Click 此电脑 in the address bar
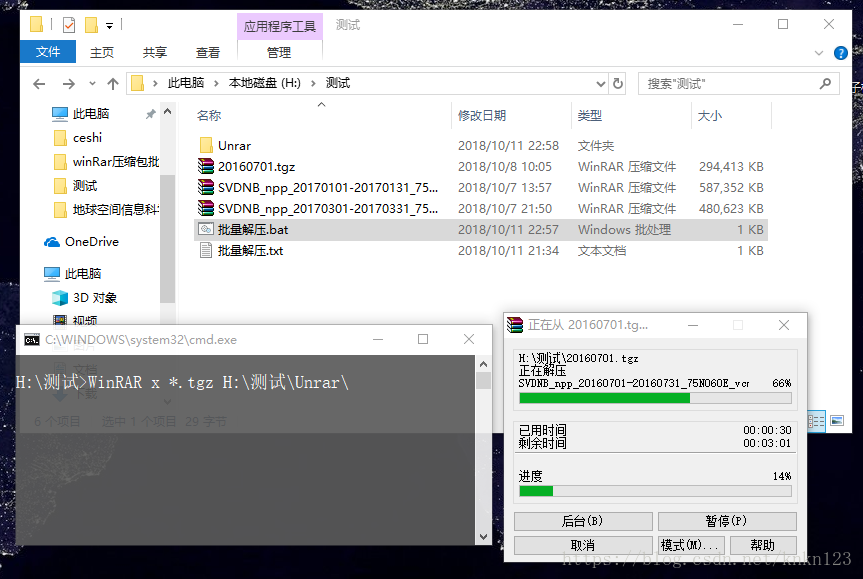The width and height of the screenshot is (863, 579). (x=185, y=83)
